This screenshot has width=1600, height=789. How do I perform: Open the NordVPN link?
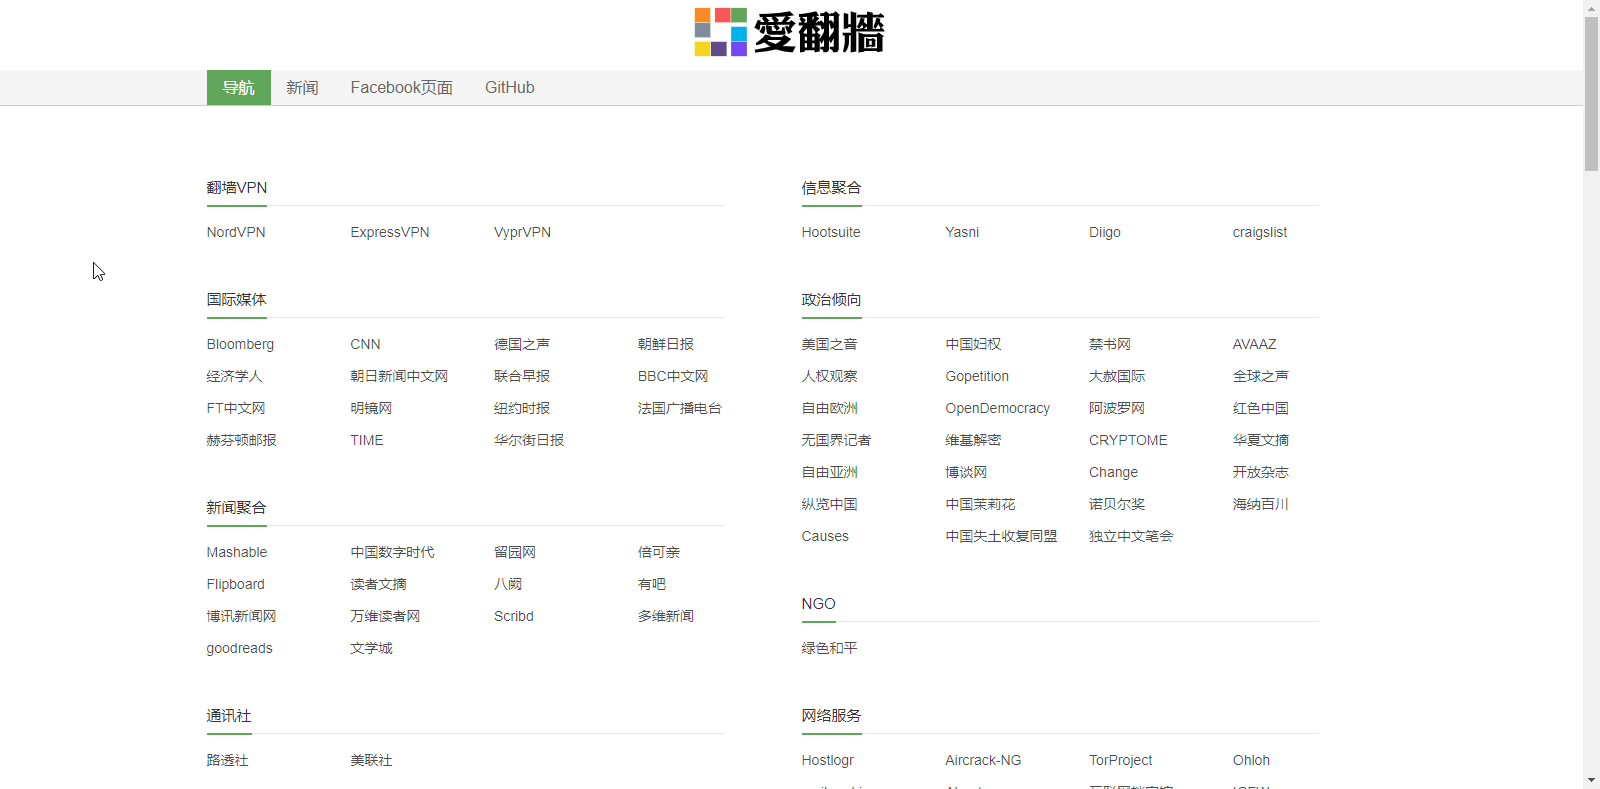236,232
